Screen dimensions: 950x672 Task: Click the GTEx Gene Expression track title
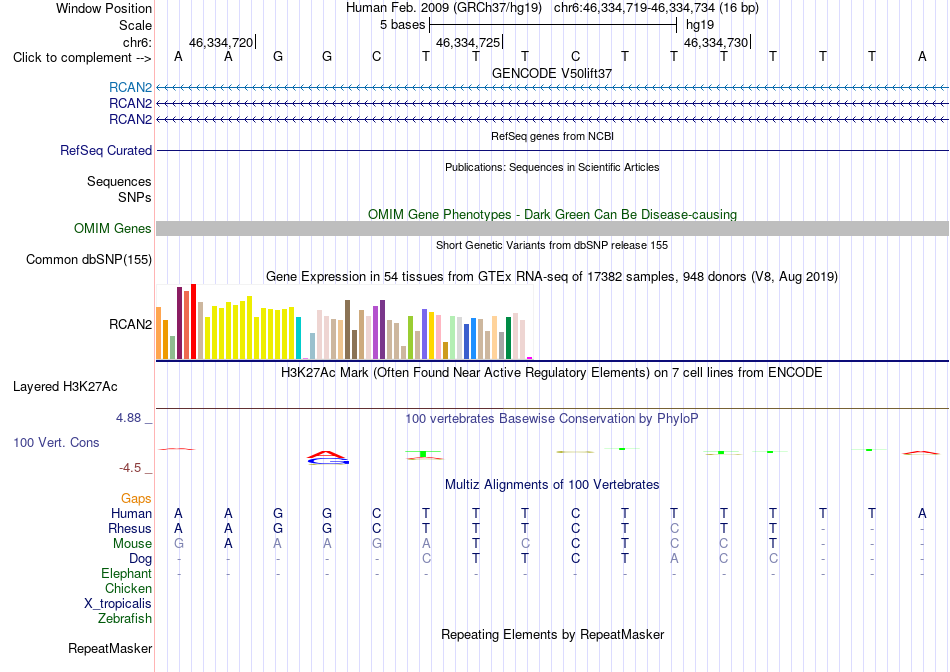[x=552, y=277]
